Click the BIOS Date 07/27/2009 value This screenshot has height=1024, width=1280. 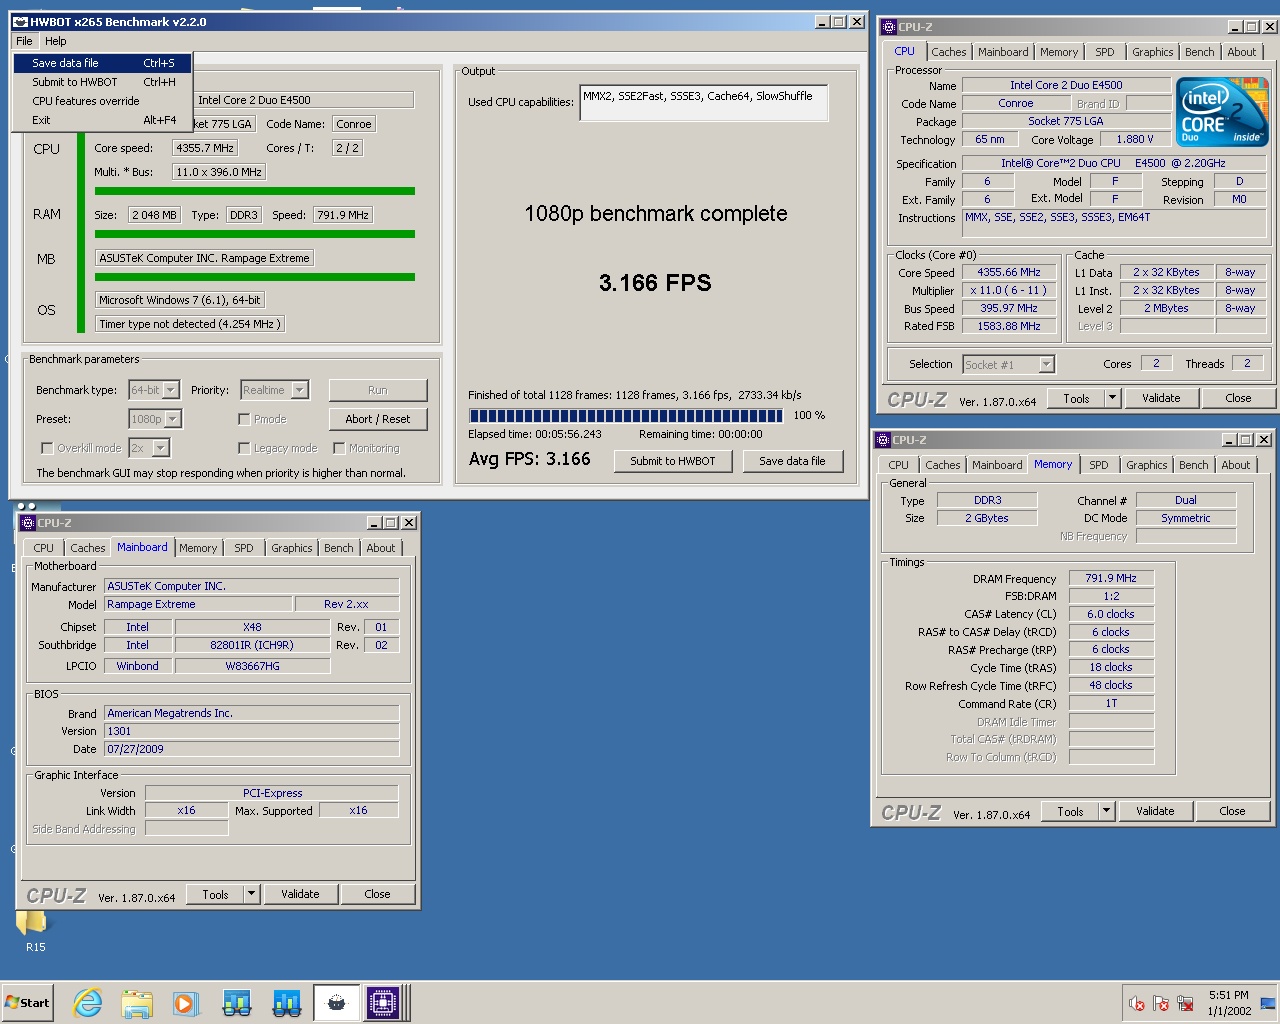(x=252, y=749)
